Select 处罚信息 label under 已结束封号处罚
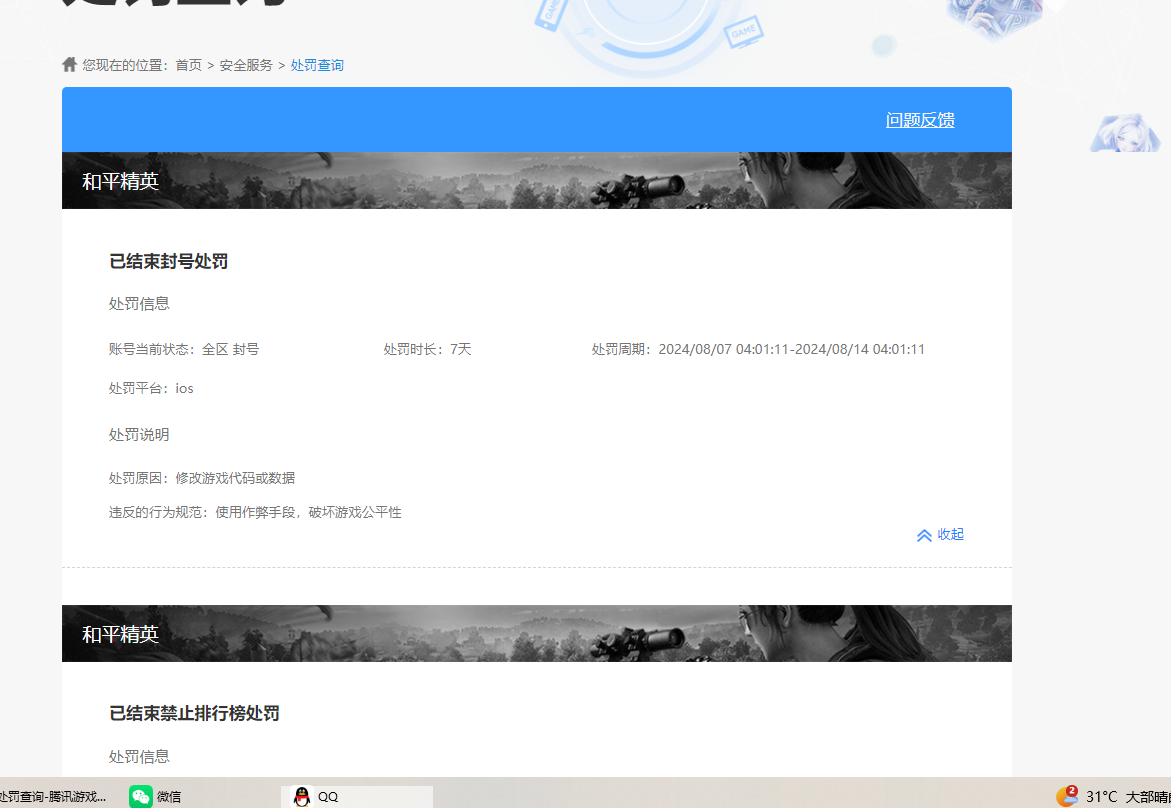Image resolution: width=1171 pixels, height=808 pixels. 139,304
